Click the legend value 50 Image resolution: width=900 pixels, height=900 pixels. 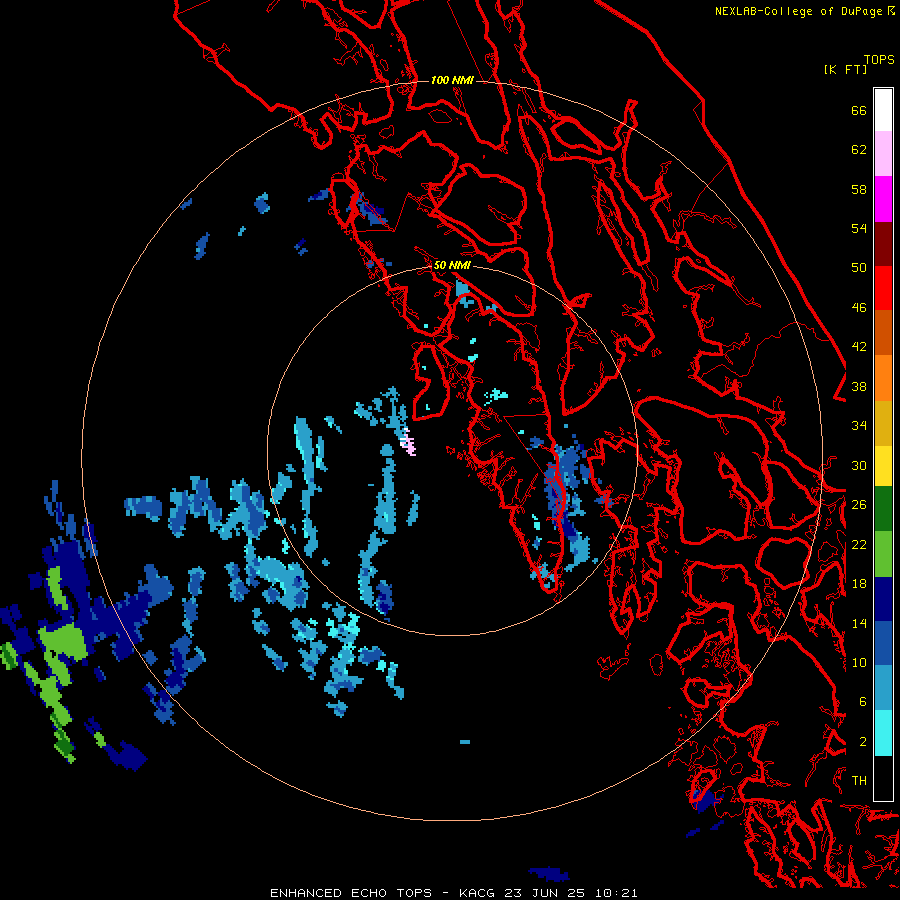(859, 268)
